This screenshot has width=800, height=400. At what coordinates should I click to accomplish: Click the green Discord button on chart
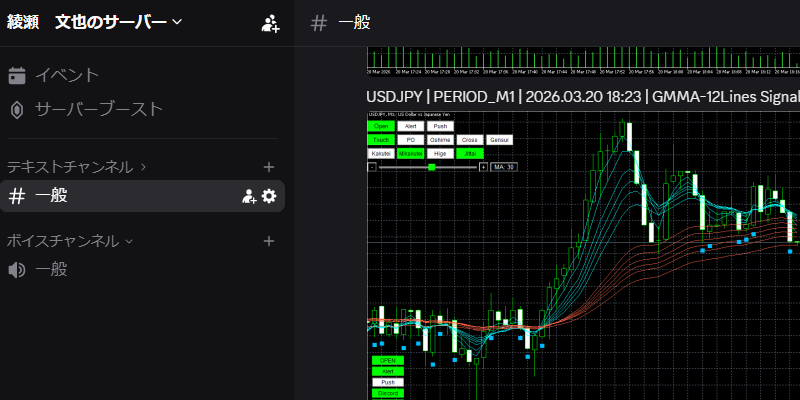click(x=386, y=393)
